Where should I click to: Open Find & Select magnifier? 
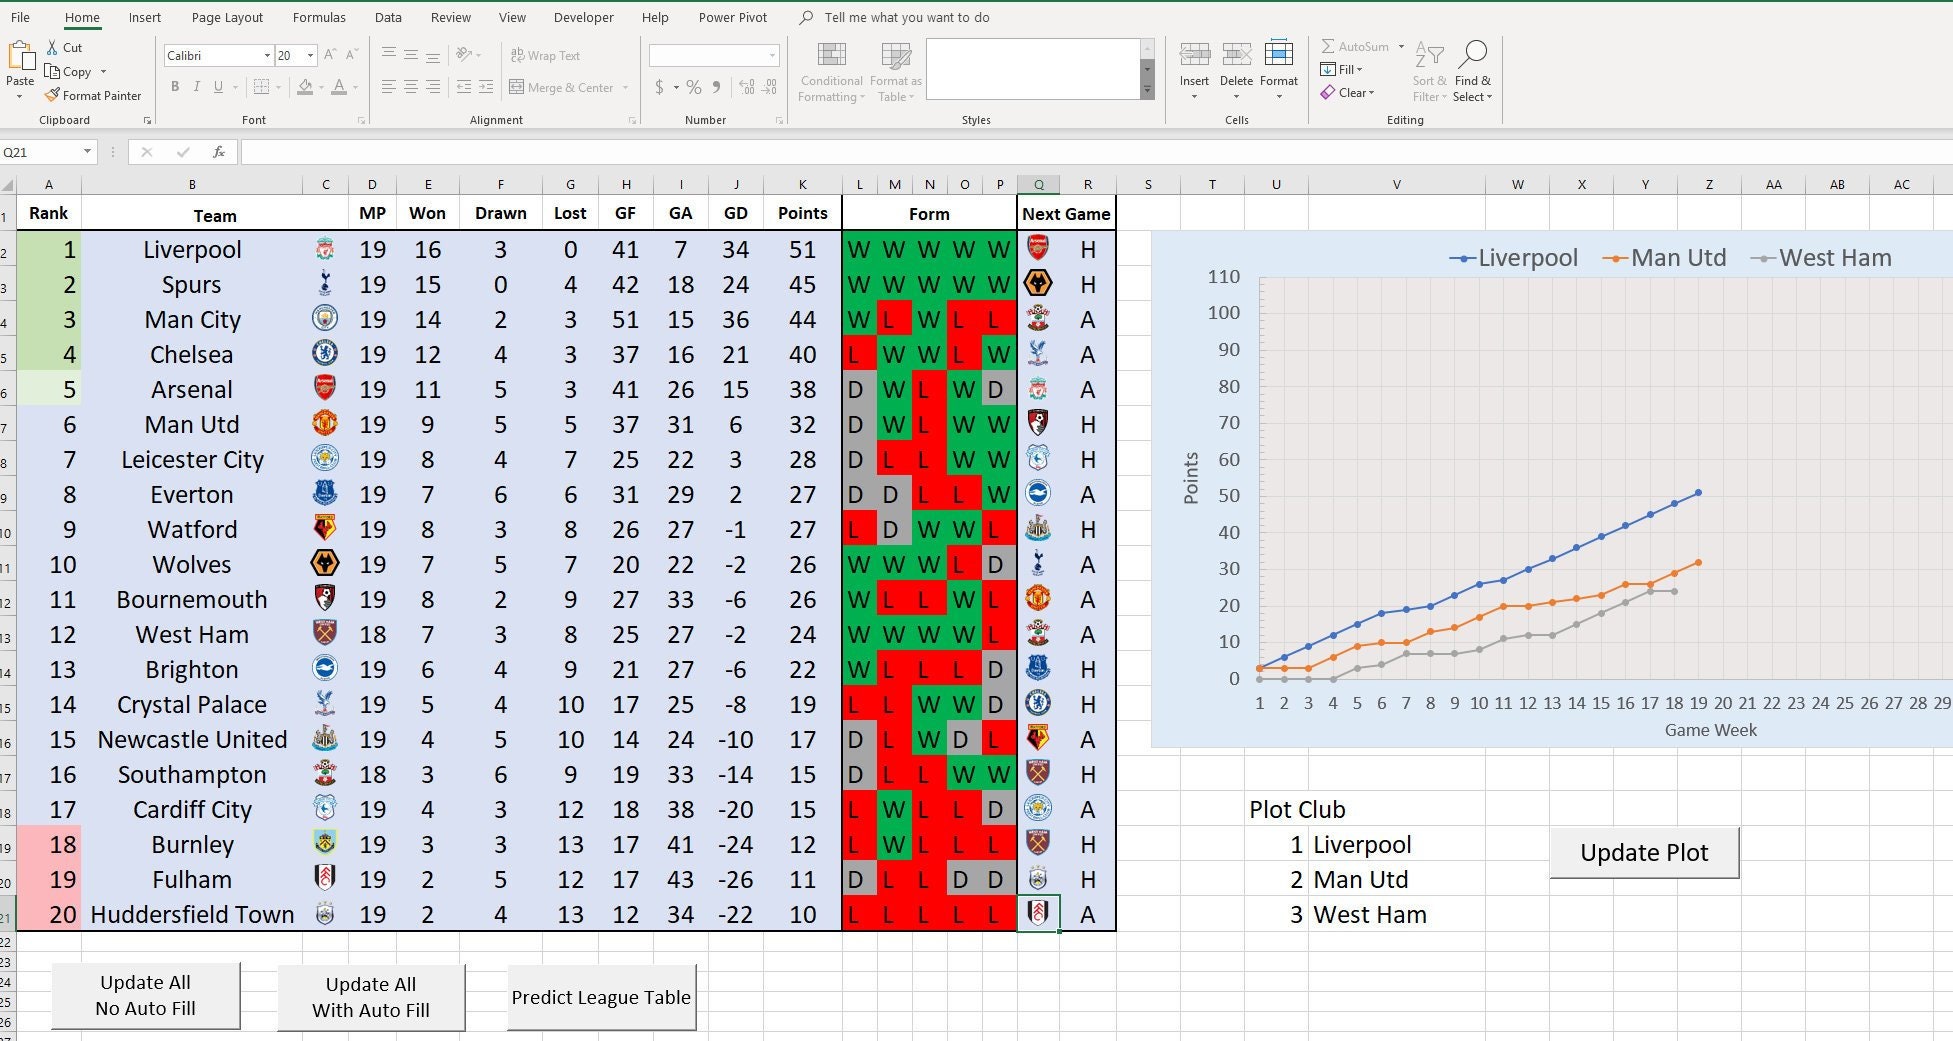pyautogui.click(x=1473, y=72)
